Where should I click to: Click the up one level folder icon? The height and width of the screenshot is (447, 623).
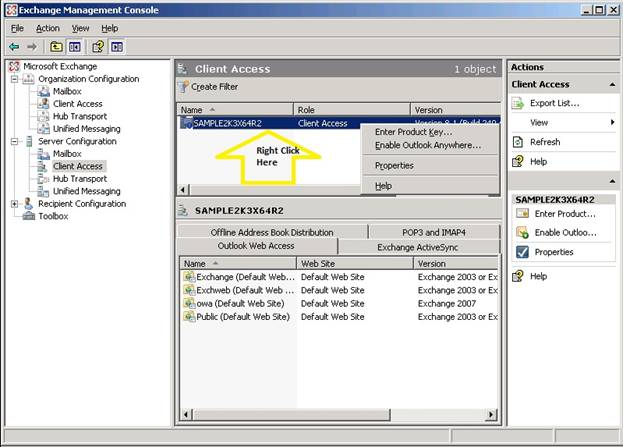pos(56,47)
